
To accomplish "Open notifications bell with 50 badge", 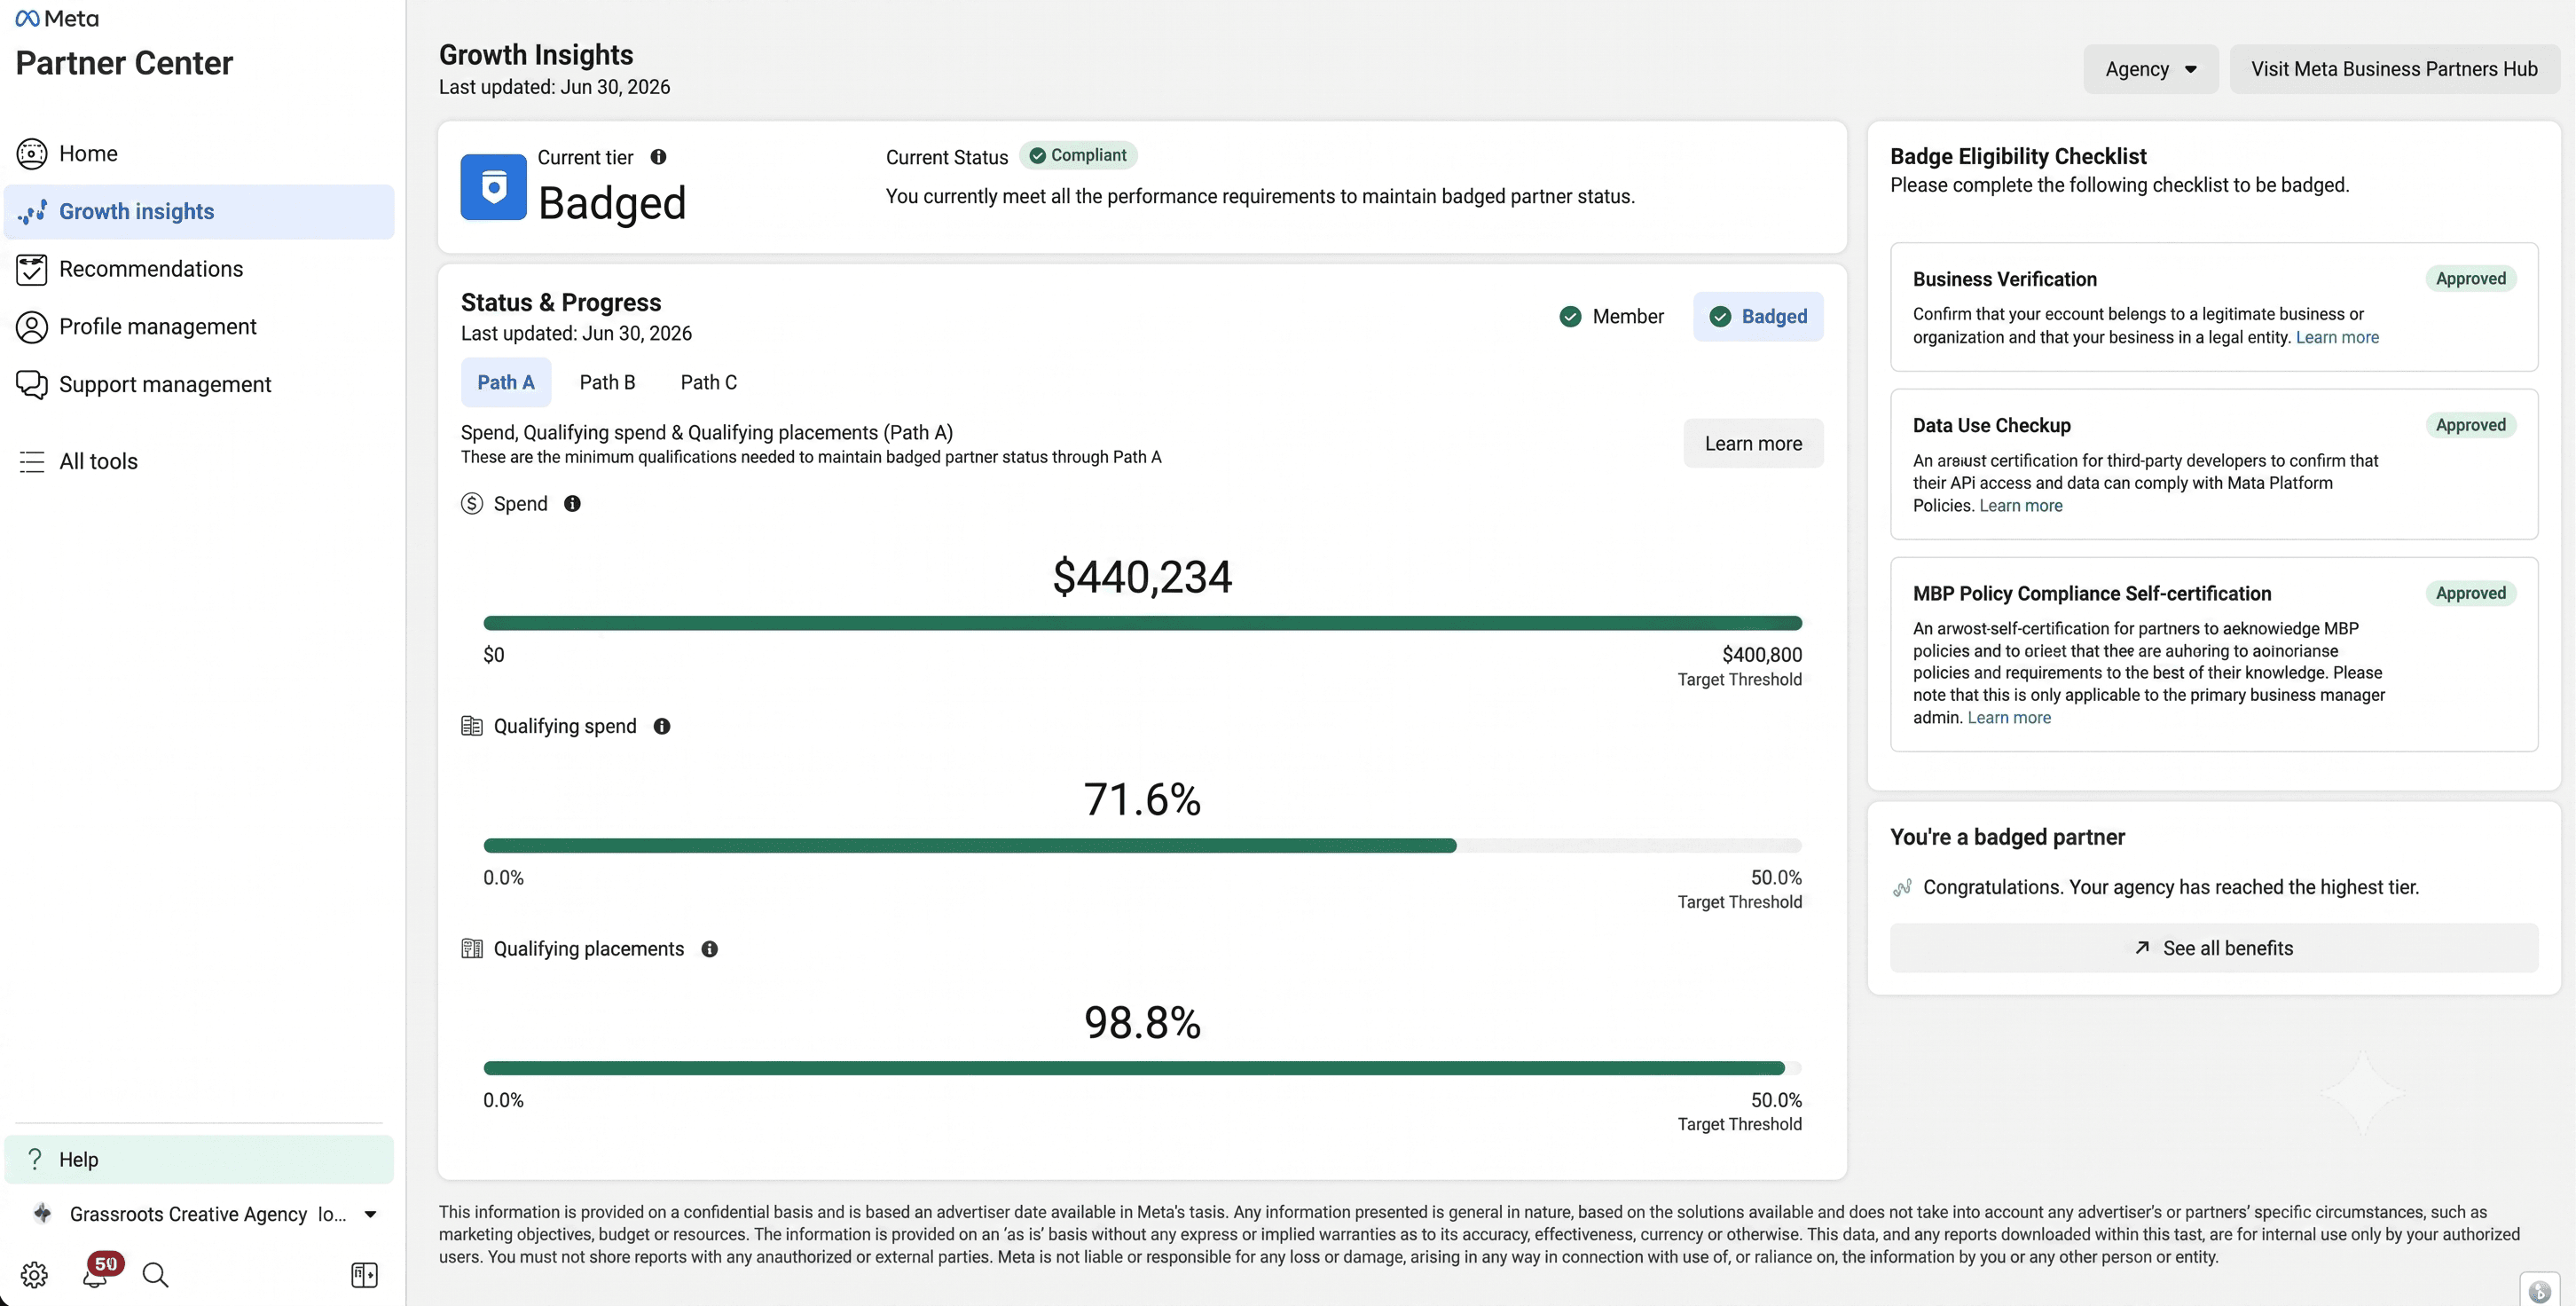I will (97, 1272).
